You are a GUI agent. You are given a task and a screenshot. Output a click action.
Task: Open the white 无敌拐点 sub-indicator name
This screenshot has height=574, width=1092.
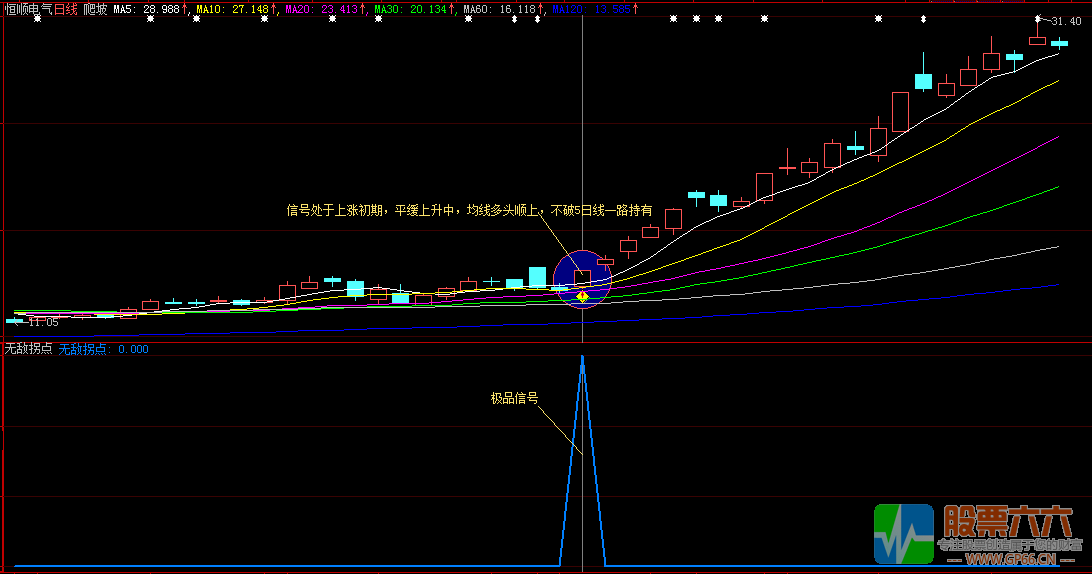pyautogui.click(x=28, y=349)
